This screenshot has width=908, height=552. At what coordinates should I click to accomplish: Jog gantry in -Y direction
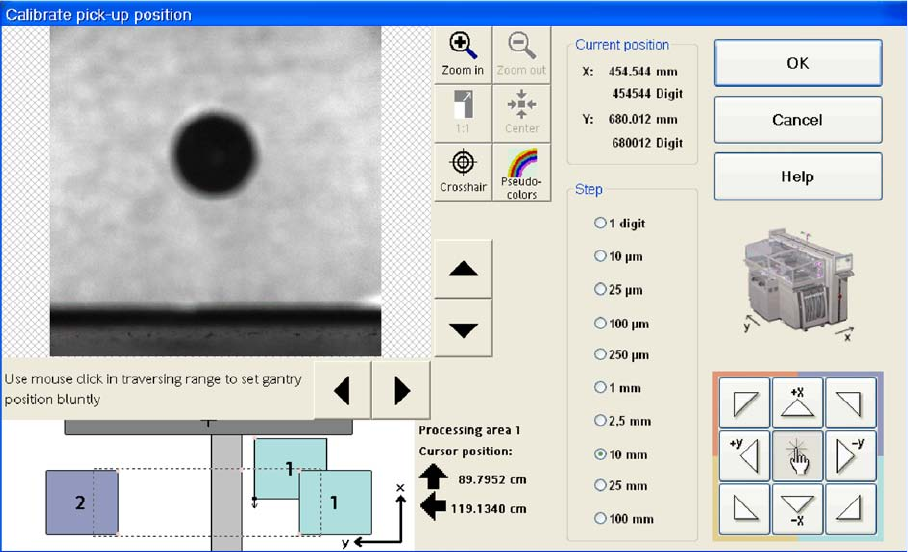coord(849,455)
